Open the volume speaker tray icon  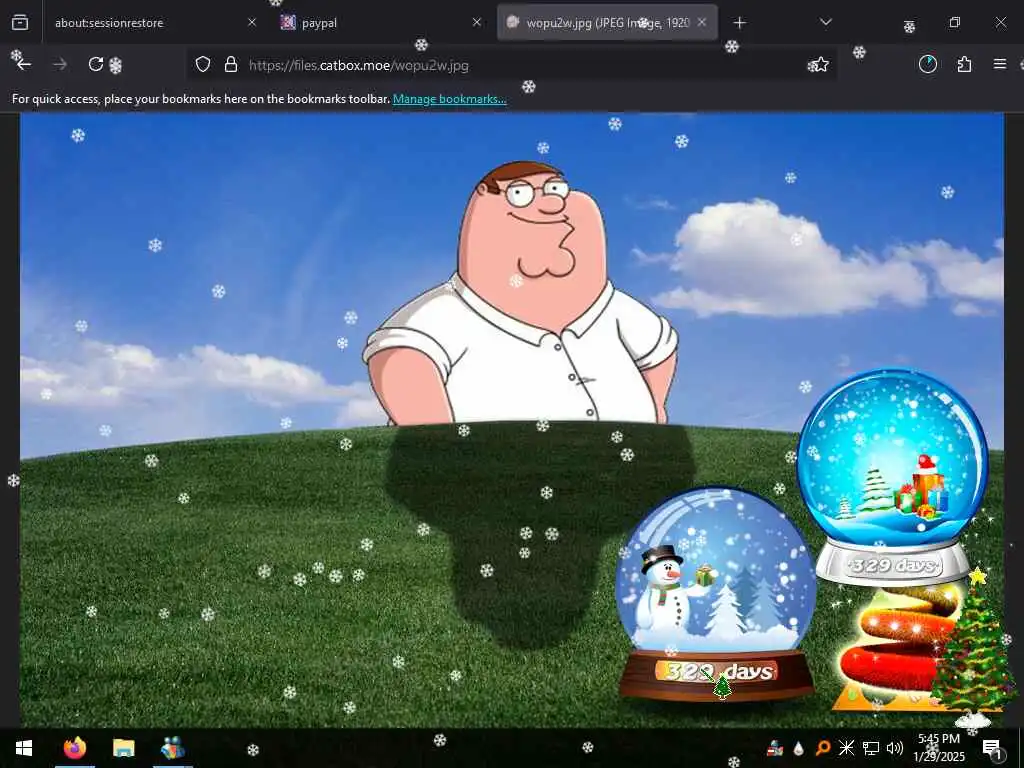point(895,748)
